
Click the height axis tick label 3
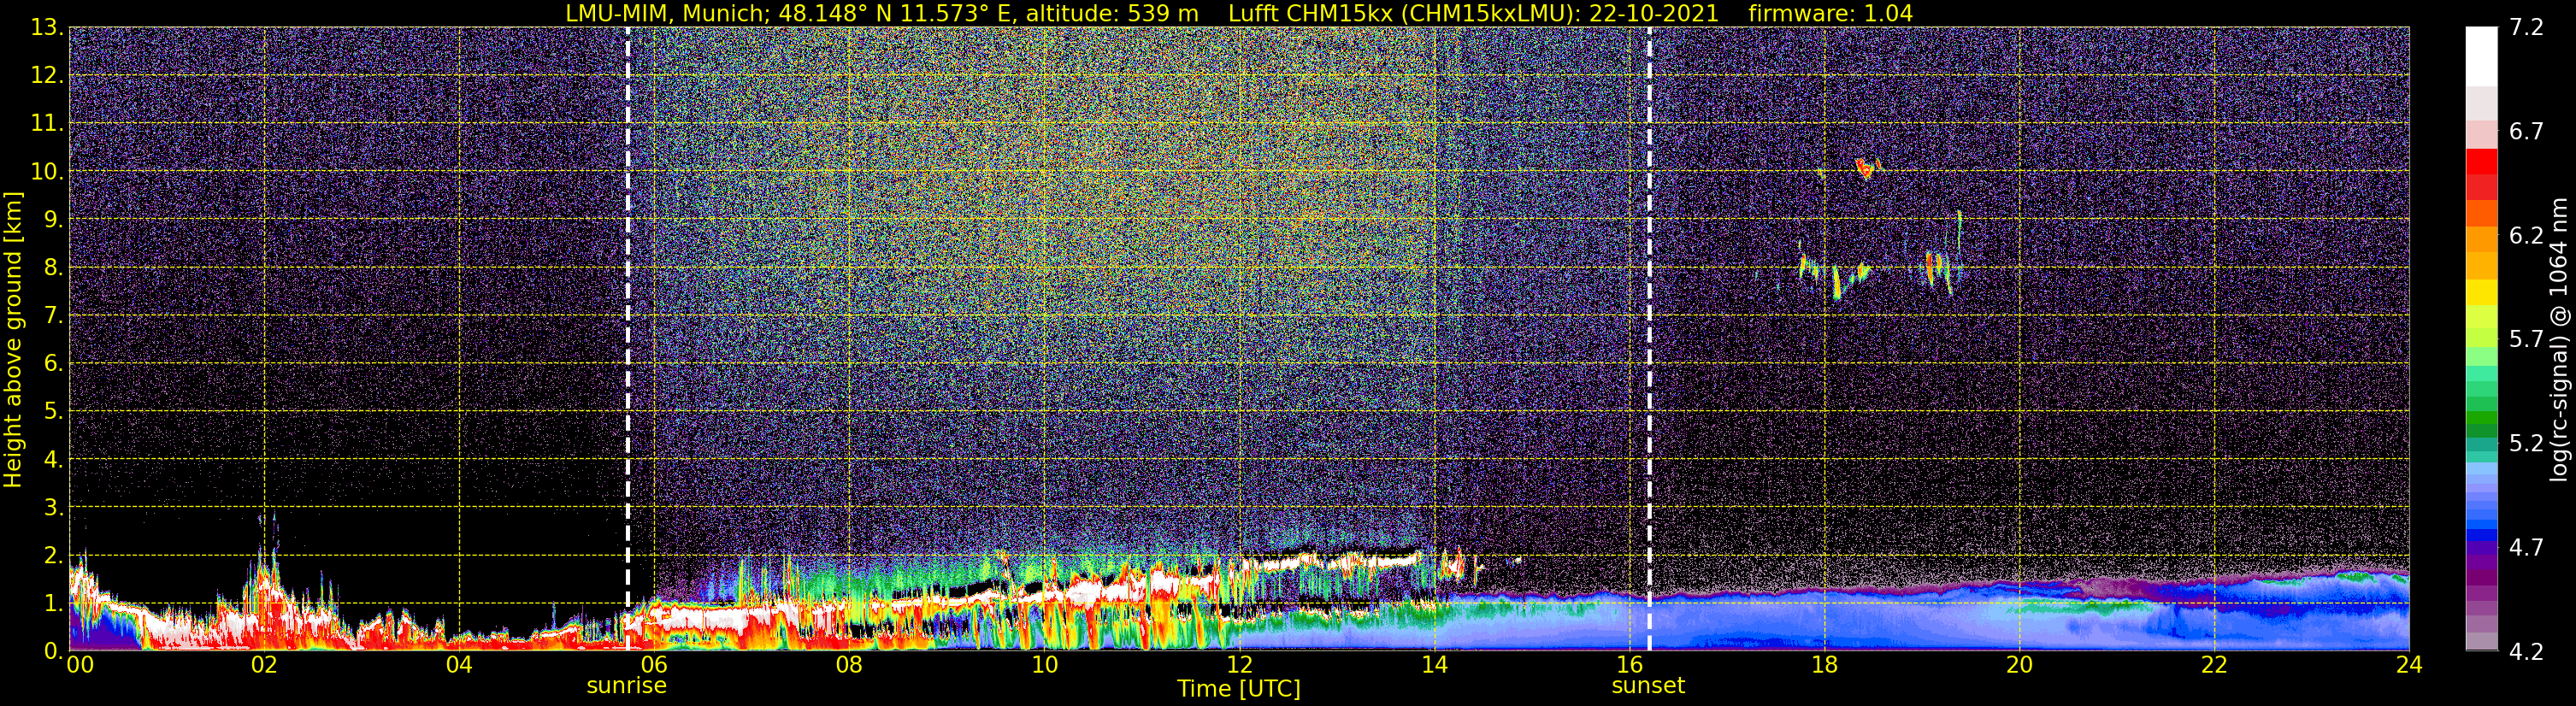point(53,508)
